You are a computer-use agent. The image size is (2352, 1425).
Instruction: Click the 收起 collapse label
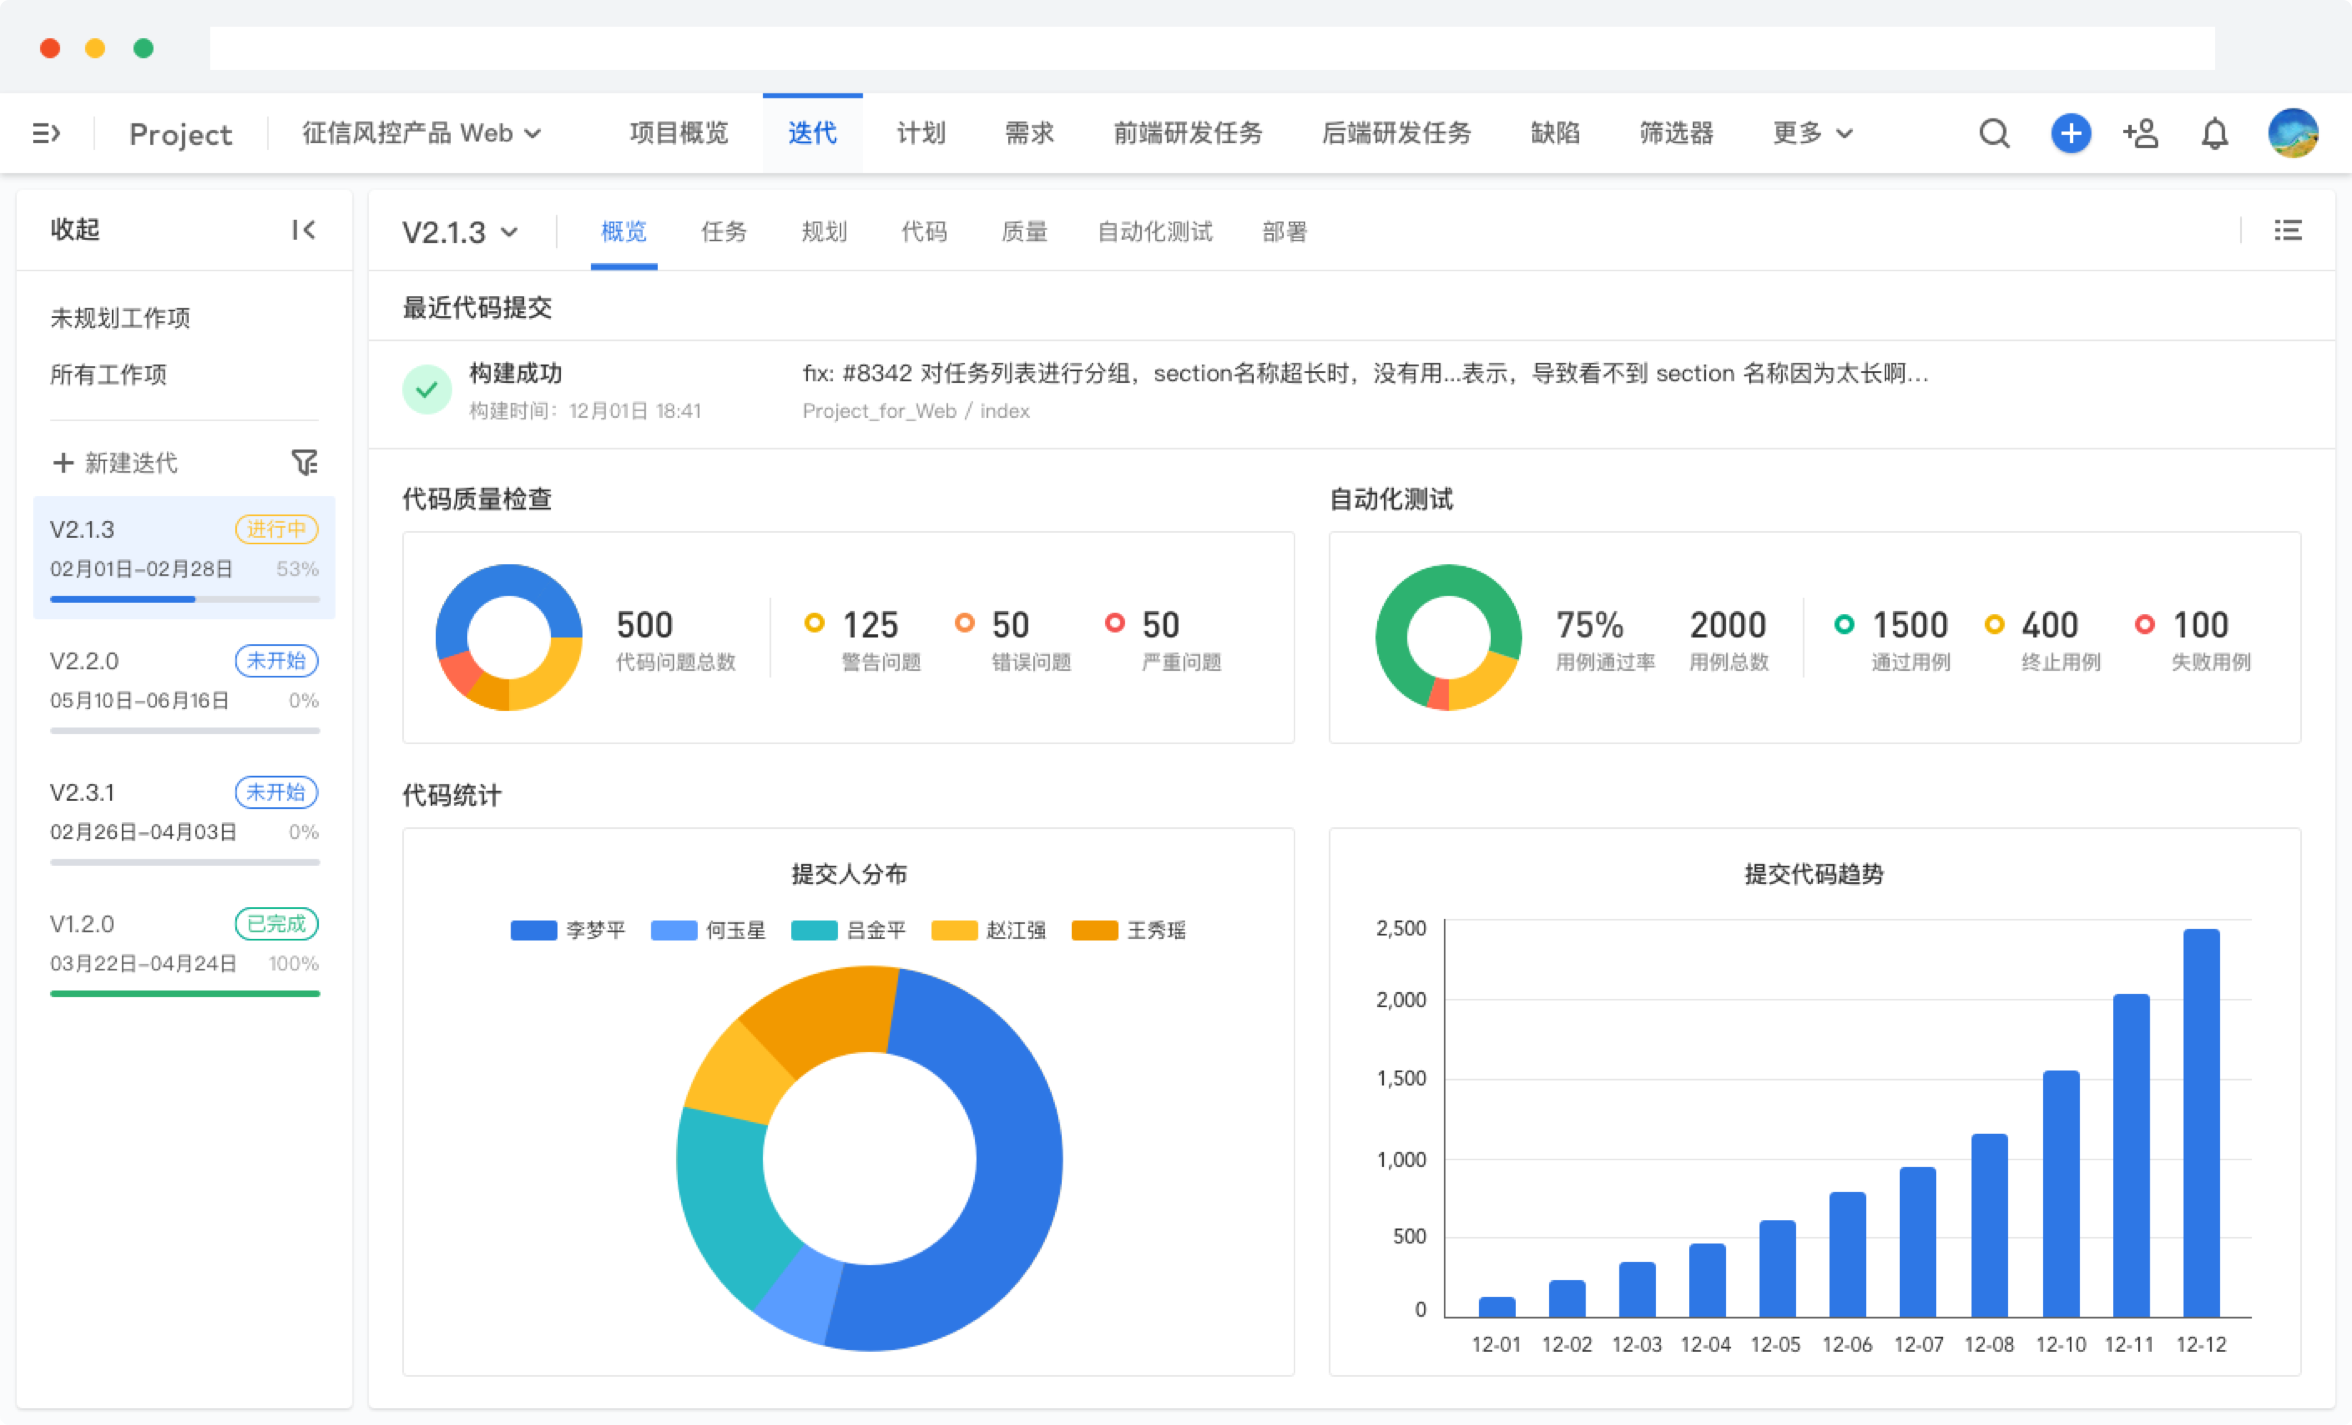coord(75,230)
